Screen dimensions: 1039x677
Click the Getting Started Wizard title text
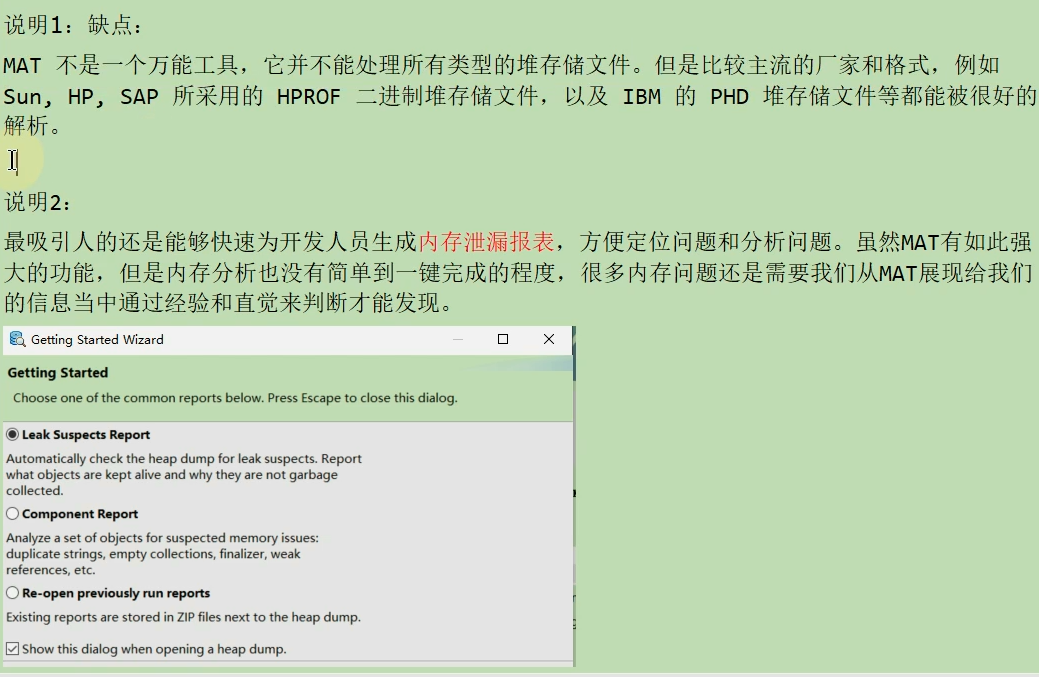[x=97, y=340]
